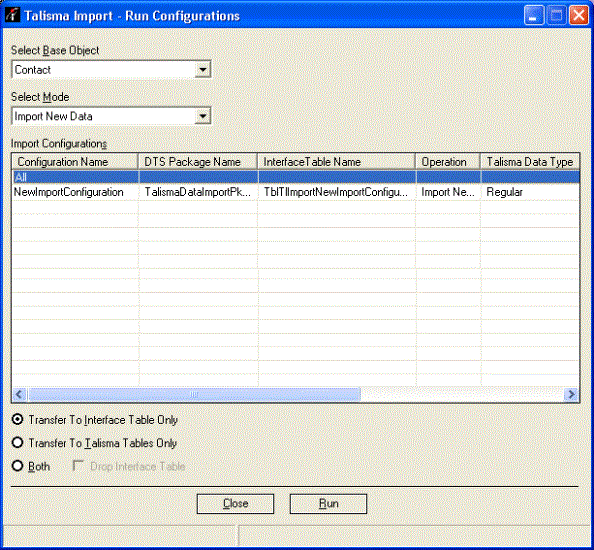Click the Close button
This screenshot has width=594, height=550.
tap(235, 503)
